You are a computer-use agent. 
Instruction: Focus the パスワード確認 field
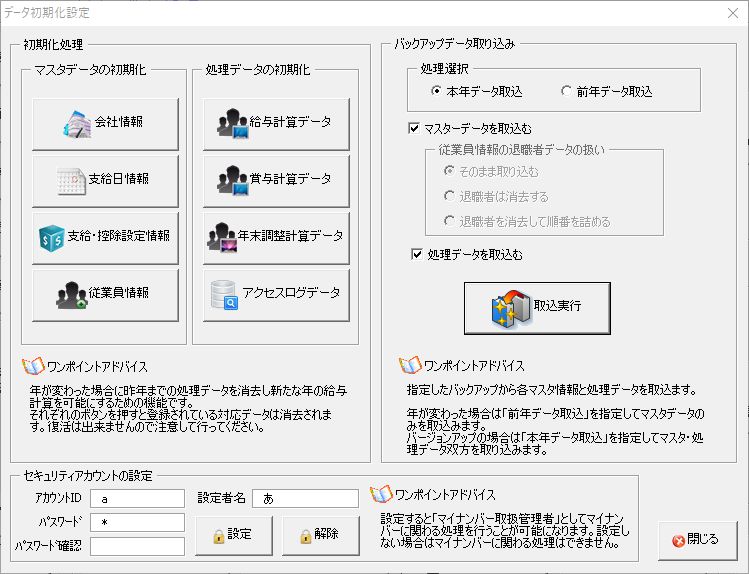coord(137,546)
